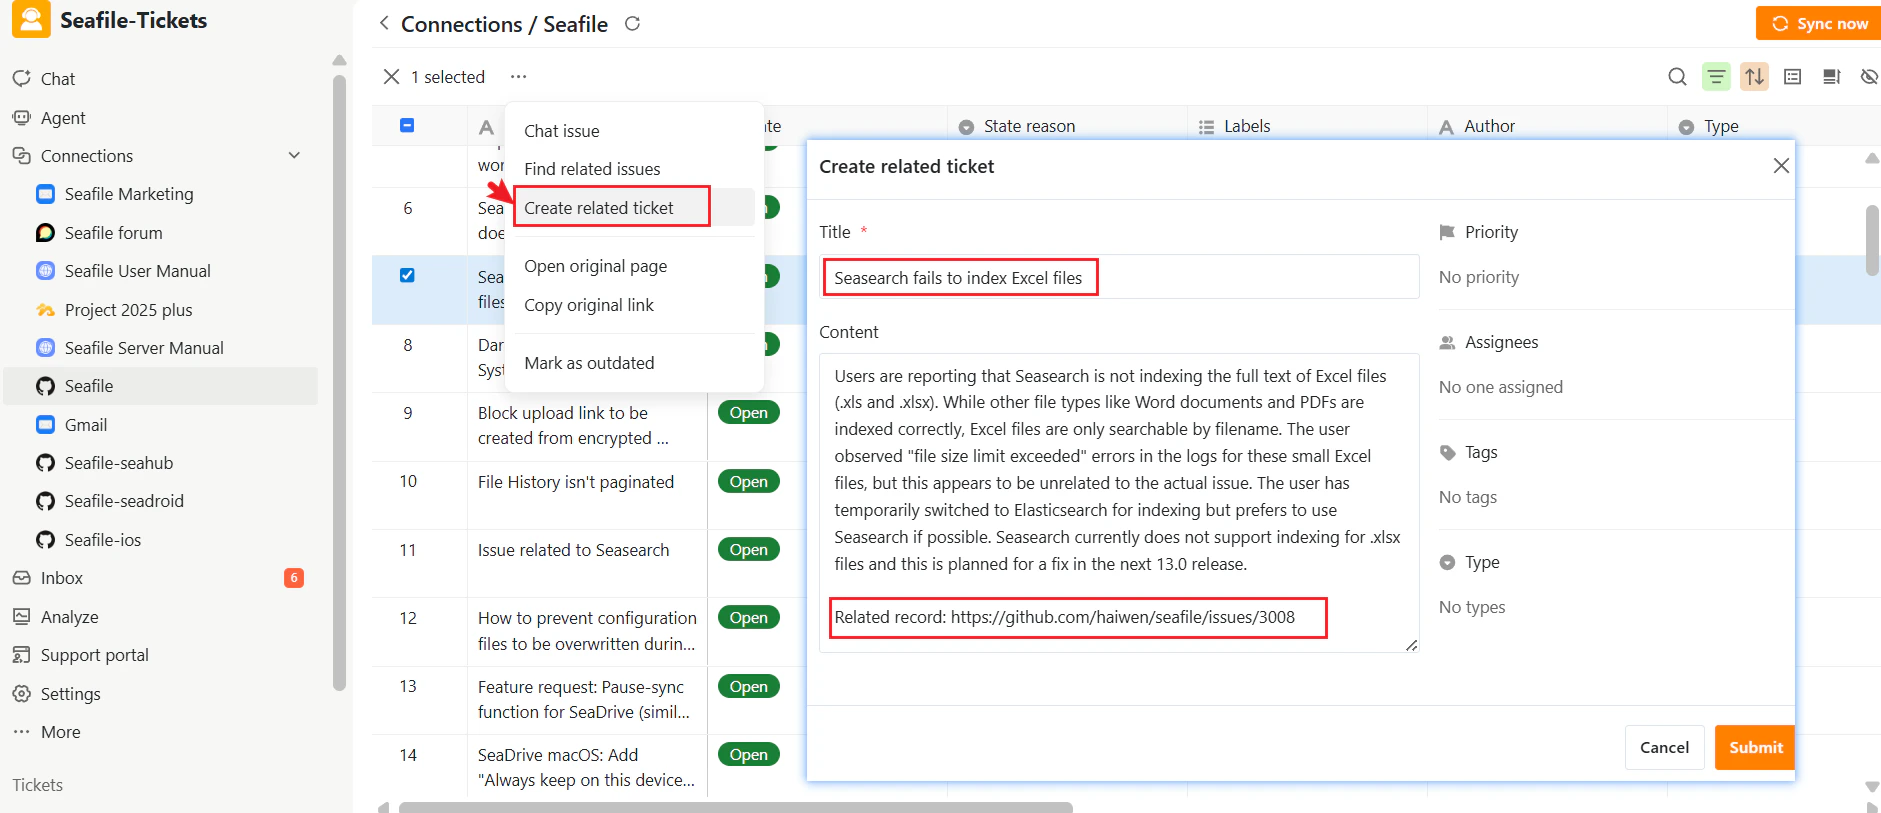Open the search magnifier tool
Screen dimensions: 1881x813
pos(1677,77)
